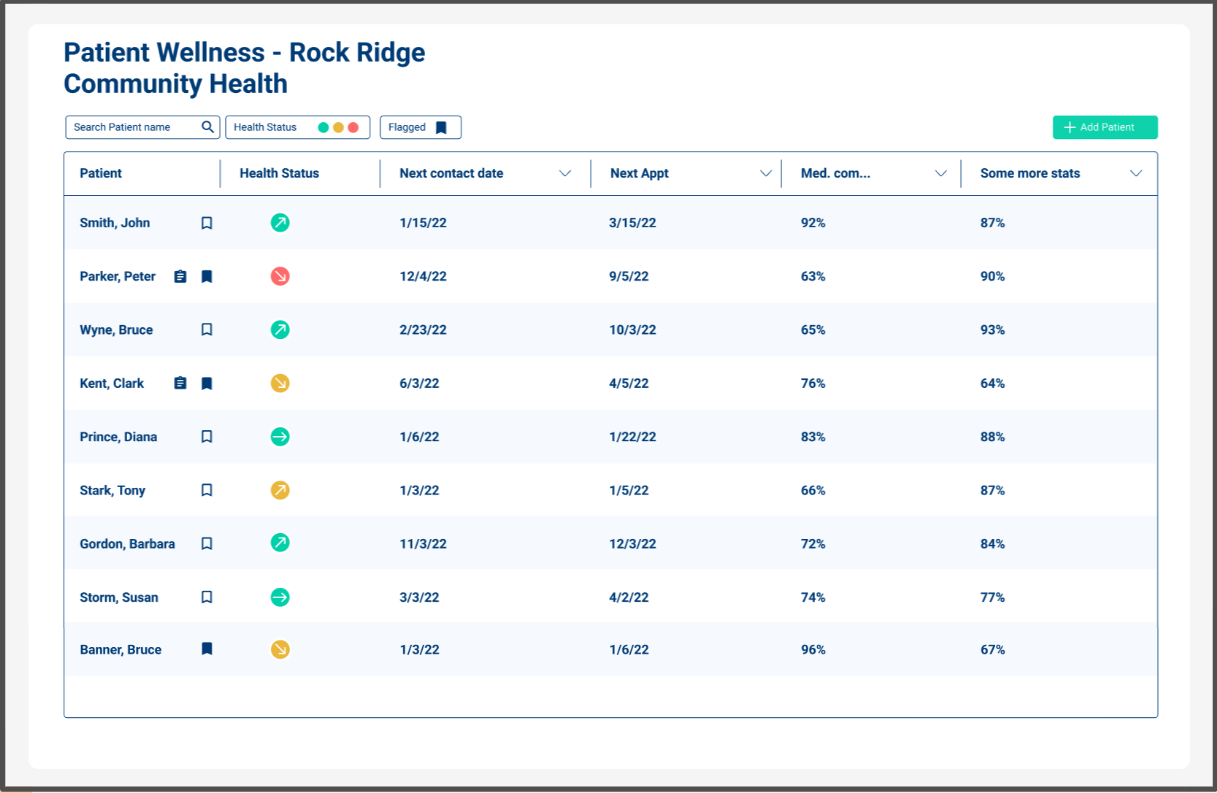1217x793 pixels.
Task: Toggle bookmark flag for Kent, Clark
Action: (207, 383)
